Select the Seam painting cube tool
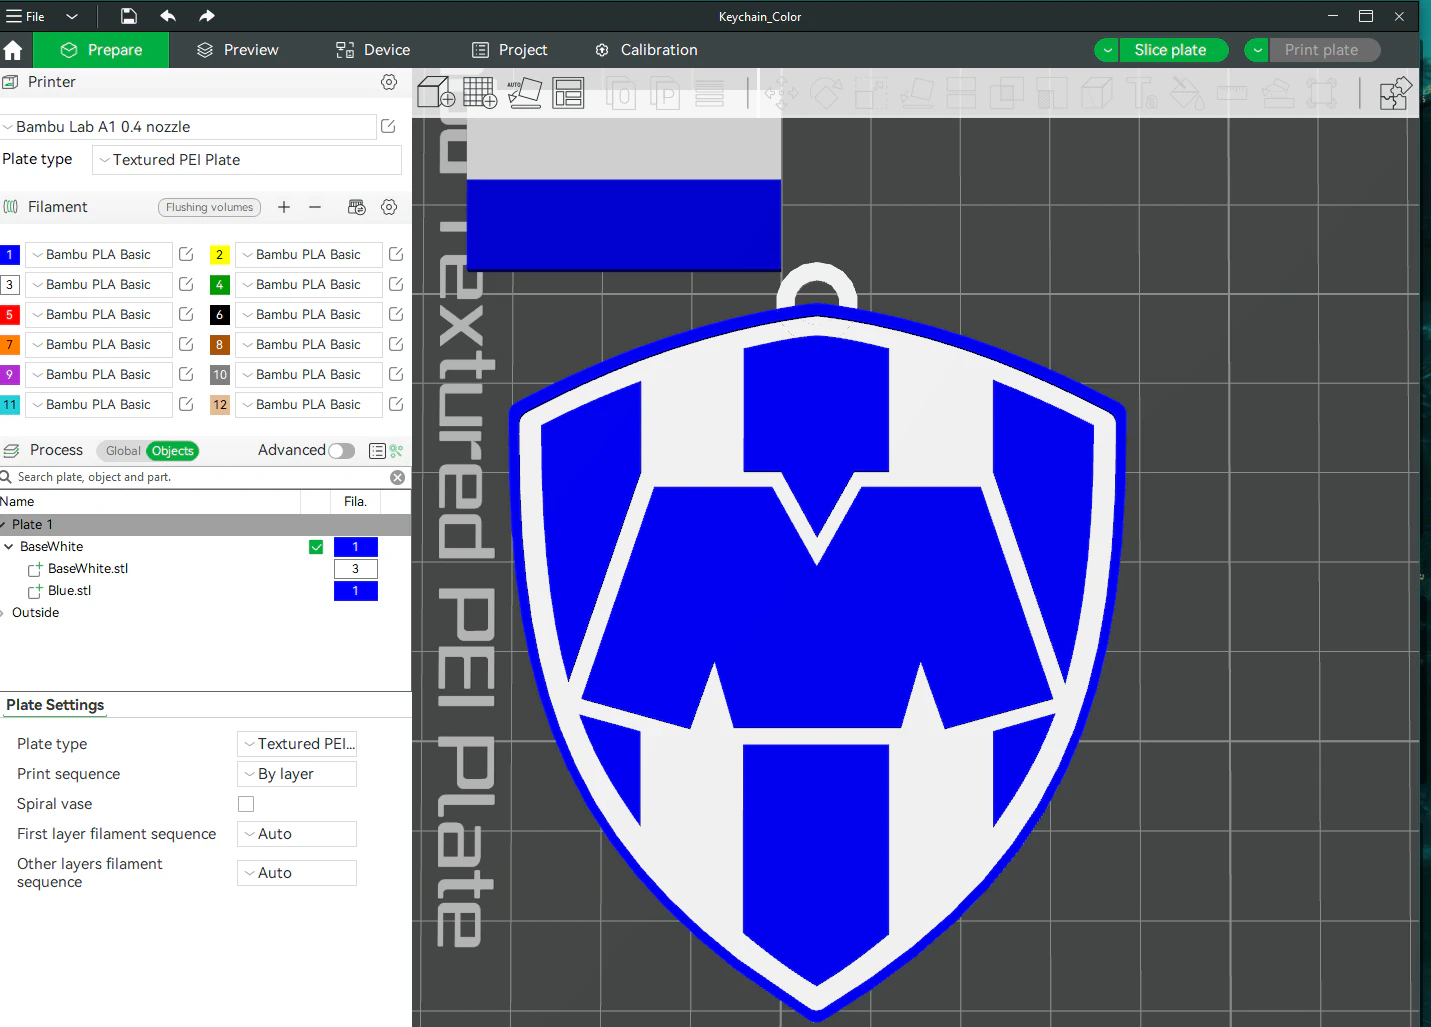 (1097, 94)
